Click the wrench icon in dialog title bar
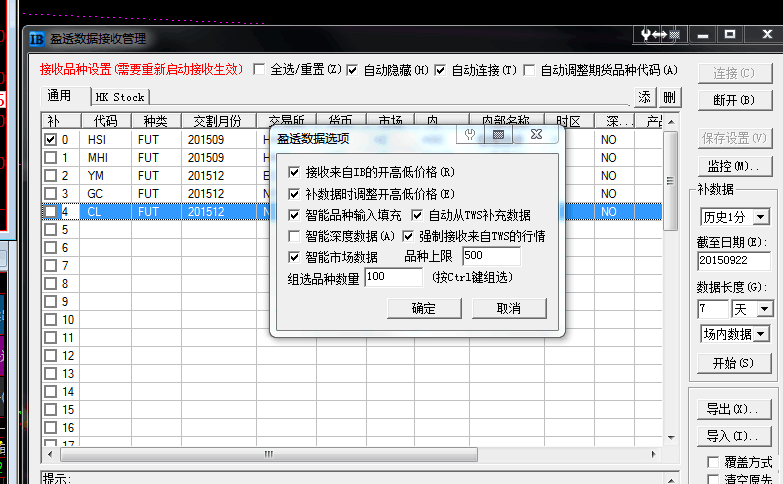 coord(470,134)
